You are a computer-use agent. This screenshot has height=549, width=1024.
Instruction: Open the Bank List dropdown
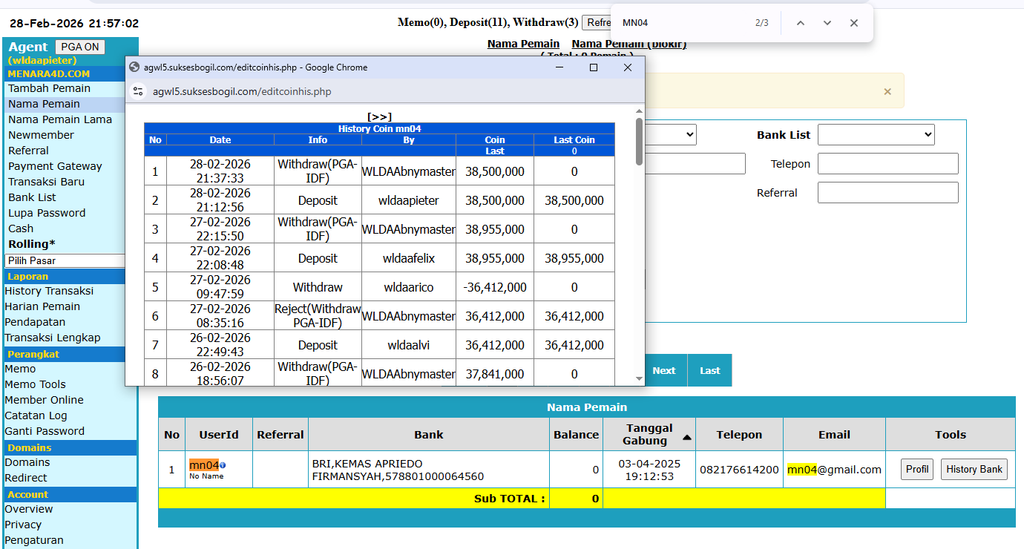876,134
